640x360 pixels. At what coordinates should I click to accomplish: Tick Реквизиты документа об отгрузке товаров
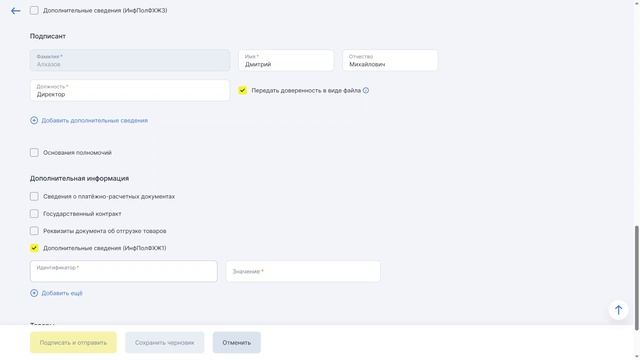pyautogui.click(x=34, y=231)
